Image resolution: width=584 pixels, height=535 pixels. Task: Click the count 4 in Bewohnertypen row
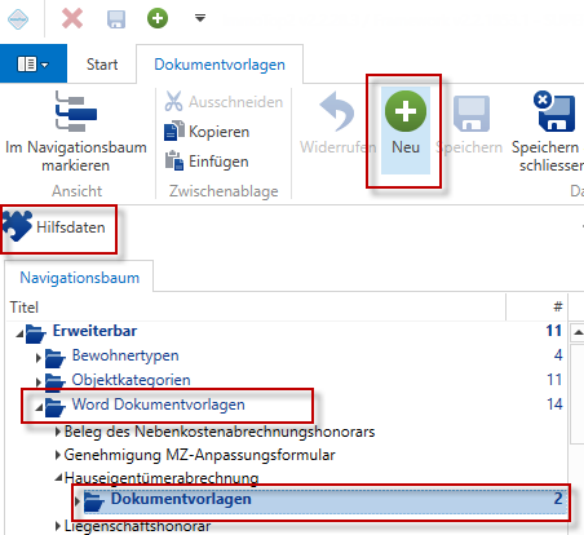tap(558, 355)
